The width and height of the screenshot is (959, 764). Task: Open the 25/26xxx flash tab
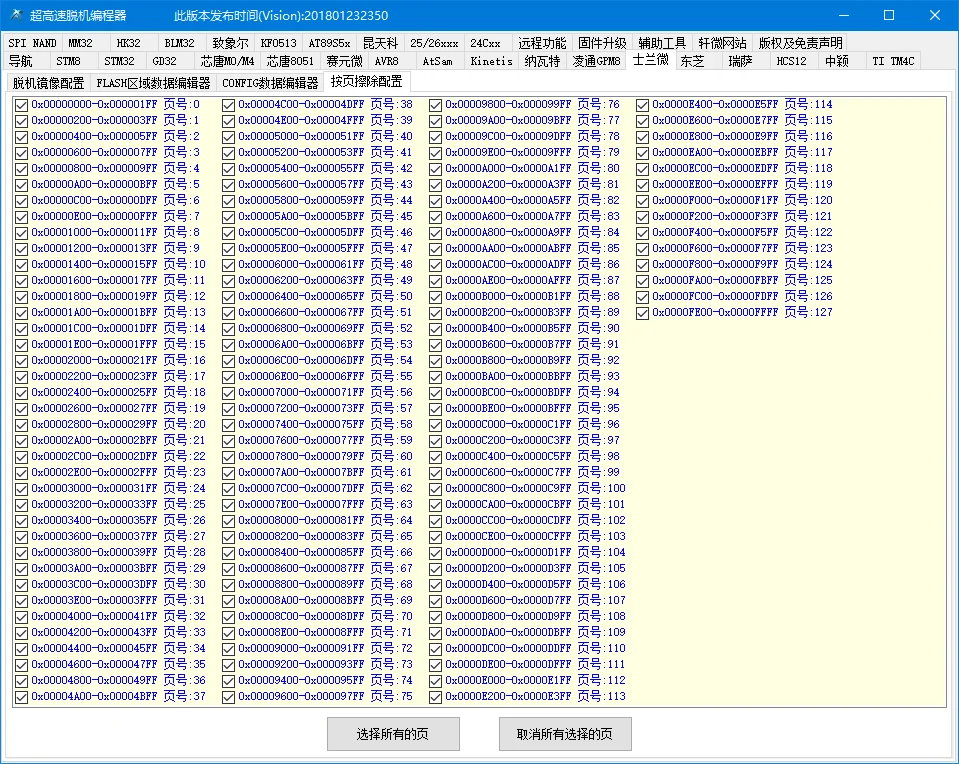pyautogui.click(x=434, y=43)
